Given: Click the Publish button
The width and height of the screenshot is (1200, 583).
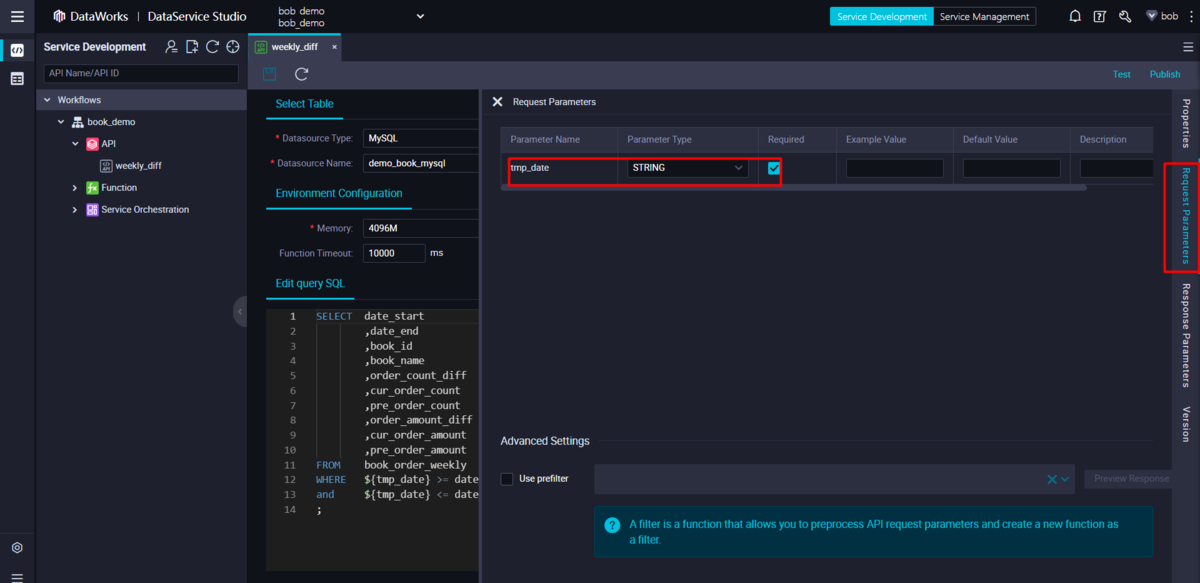Looking at the screenshot, I should click(1165, 75).
